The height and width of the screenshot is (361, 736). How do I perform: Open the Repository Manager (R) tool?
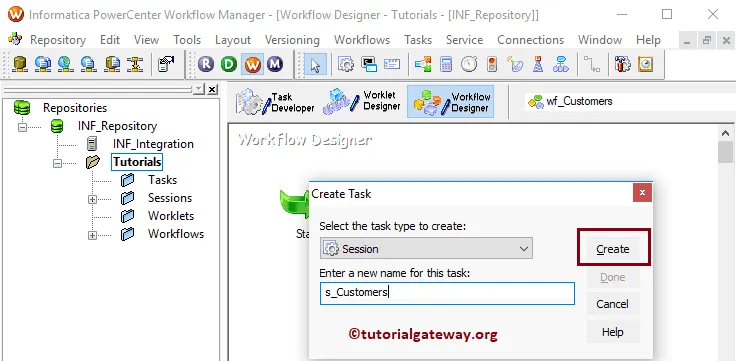206,64
